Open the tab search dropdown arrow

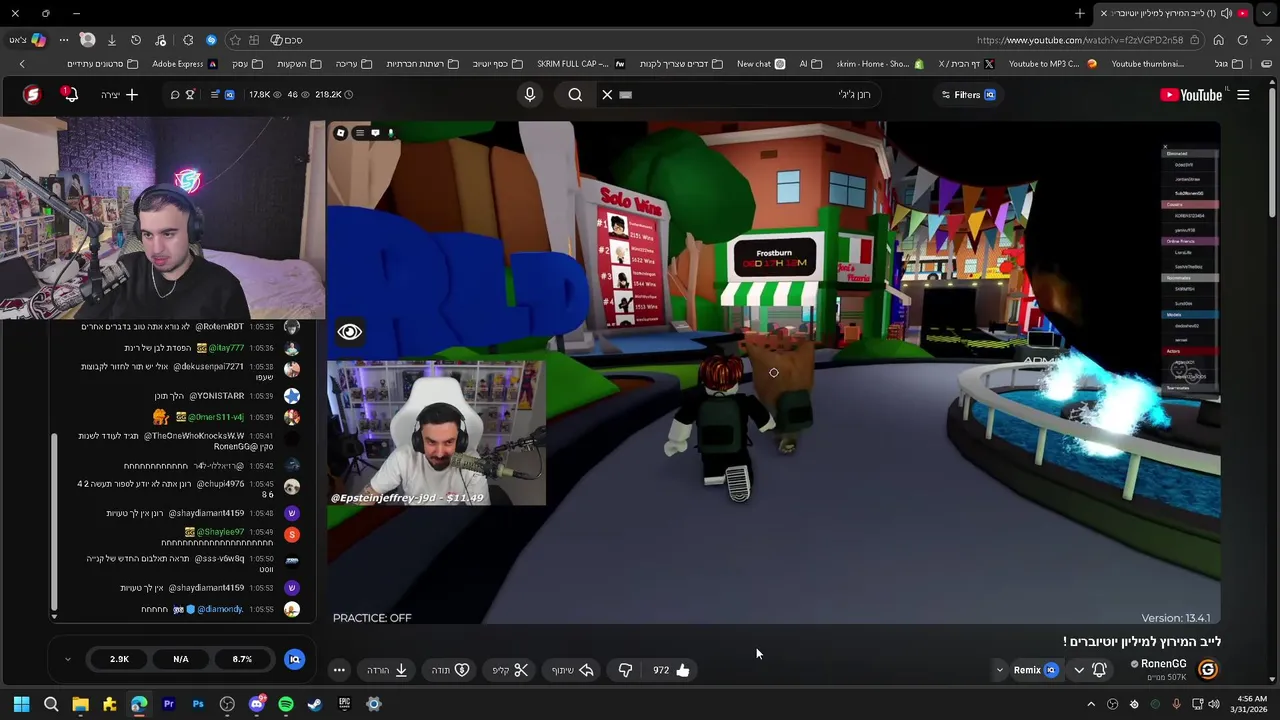tap(1267, 13)
